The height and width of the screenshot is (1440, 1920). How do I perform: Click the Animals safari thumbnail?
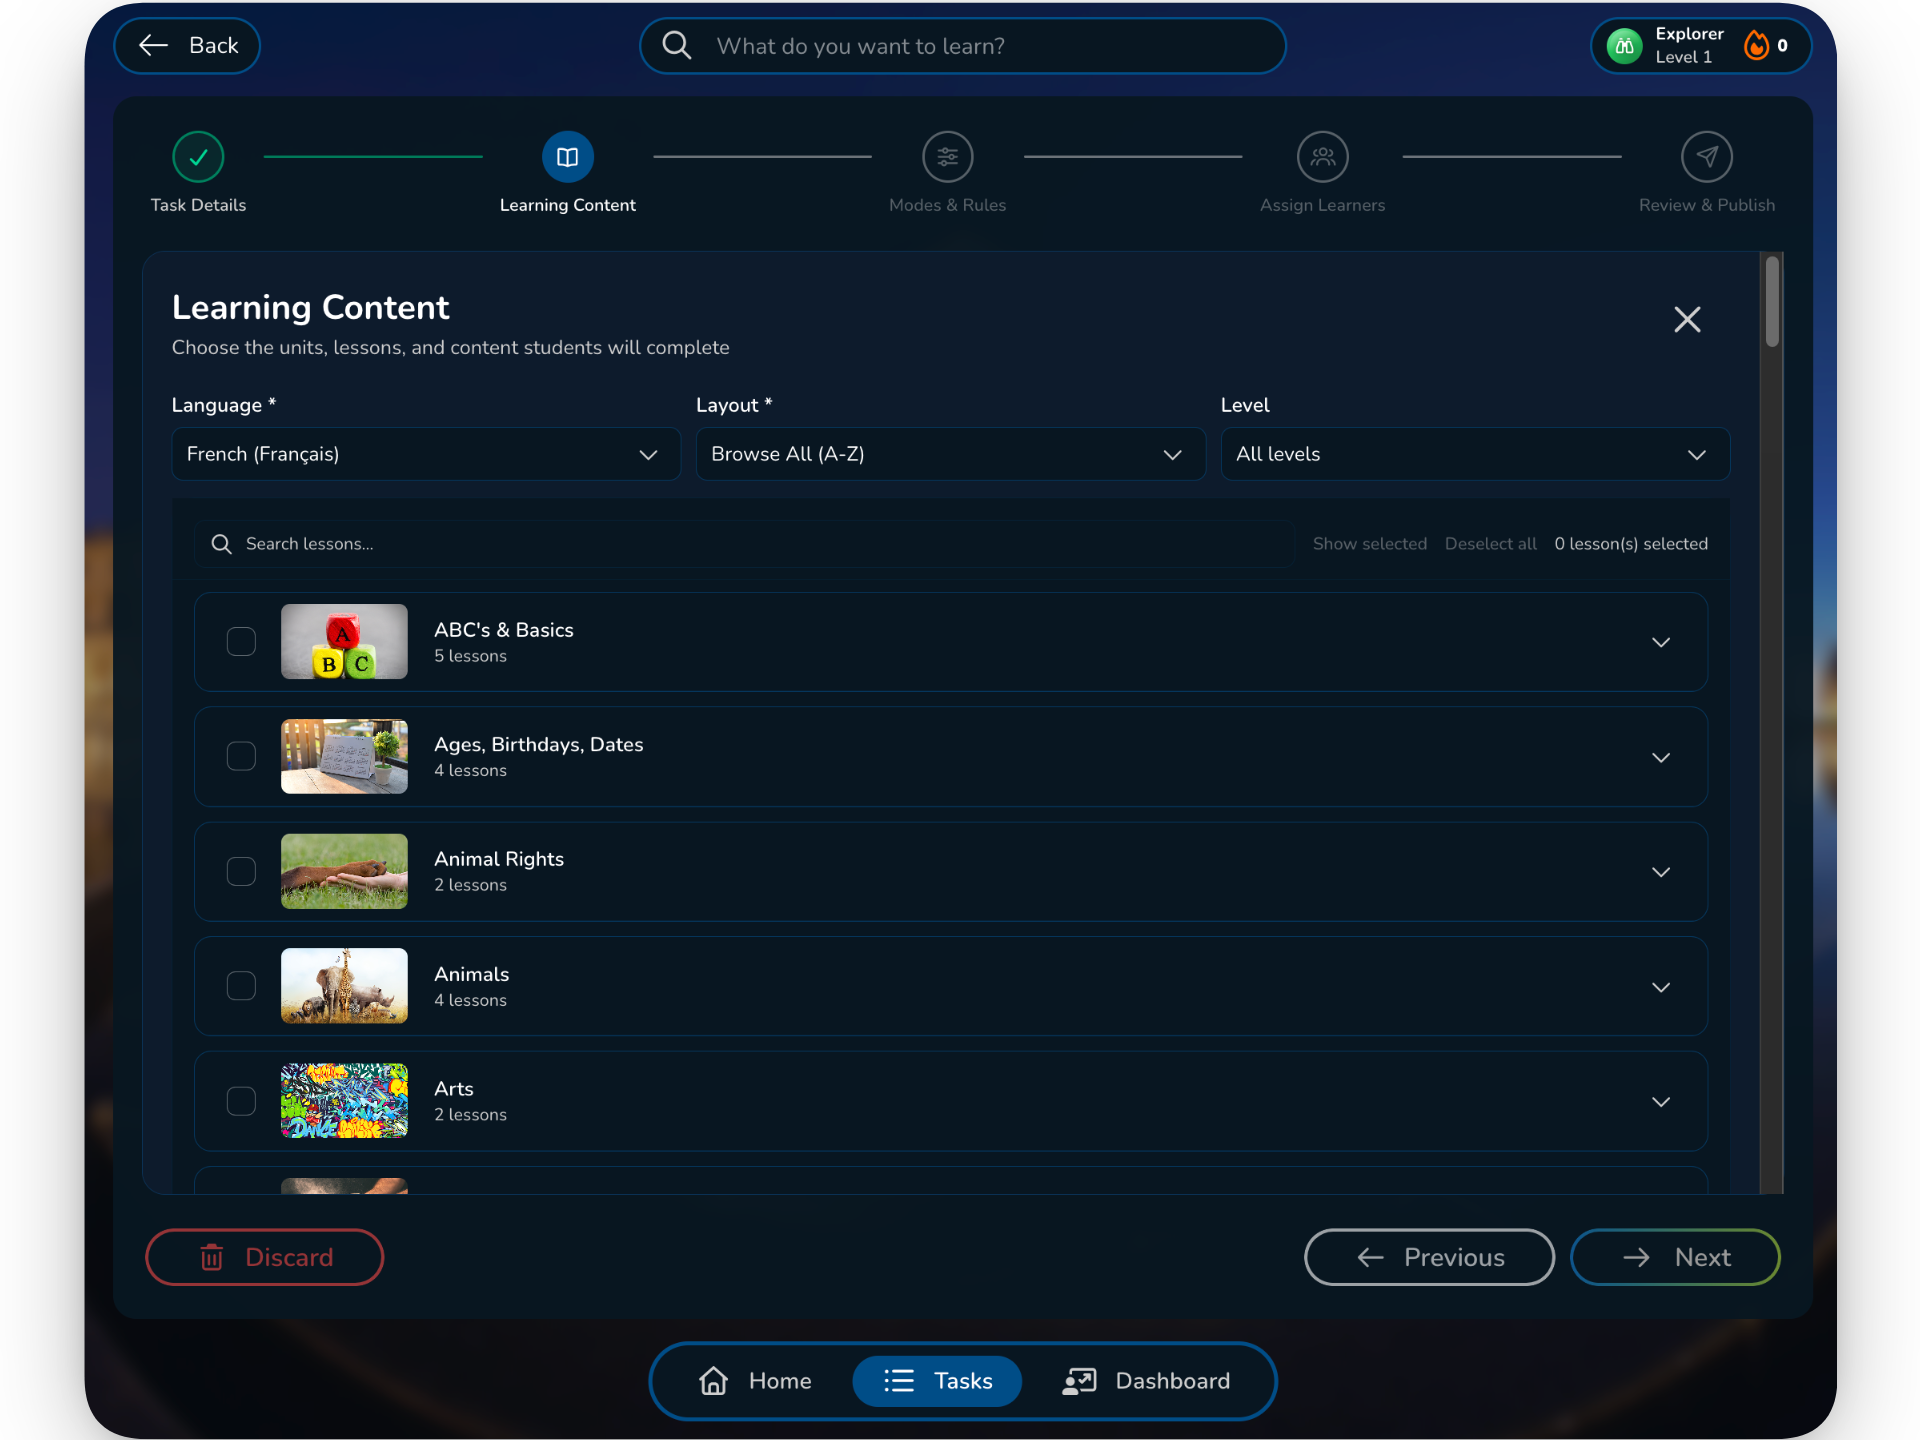click(x=344, y=986)
